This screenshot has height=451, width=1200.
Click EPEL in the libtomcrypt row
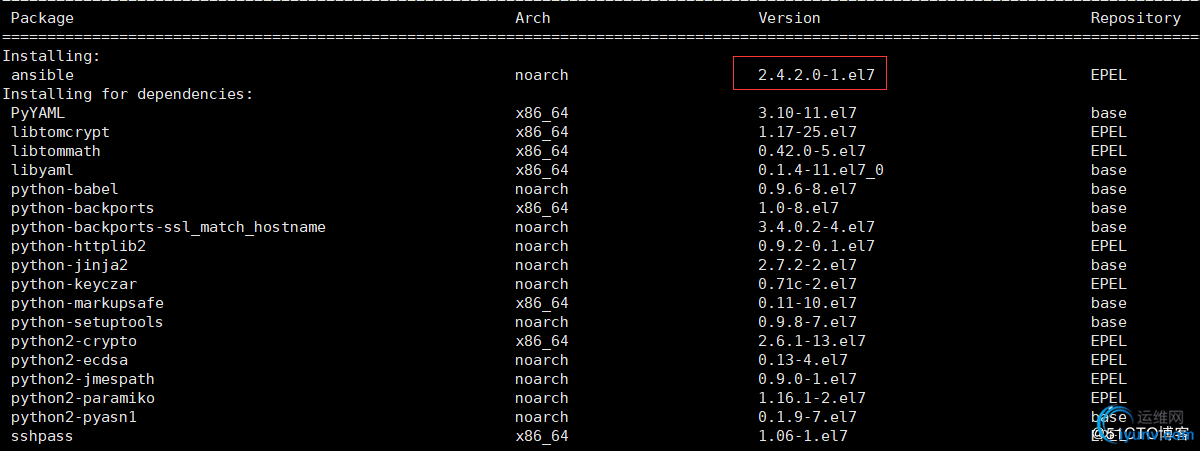point(1109,132)
